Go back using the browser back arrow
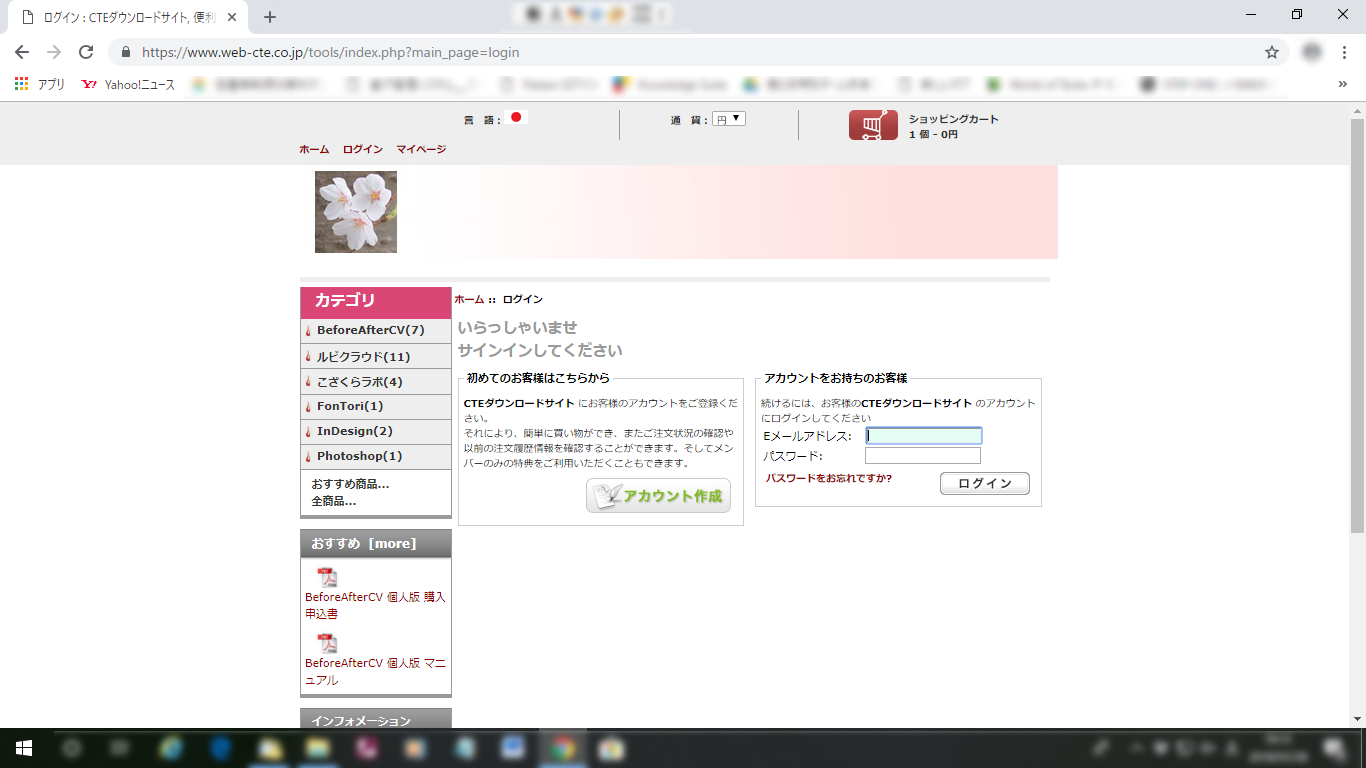 (x=22, y=52)
